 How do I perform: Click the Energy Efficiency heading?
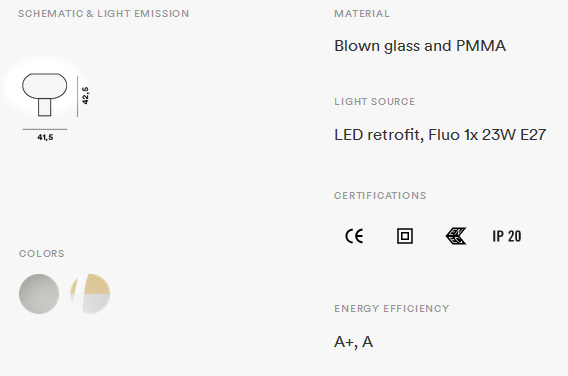click(392, 309)
